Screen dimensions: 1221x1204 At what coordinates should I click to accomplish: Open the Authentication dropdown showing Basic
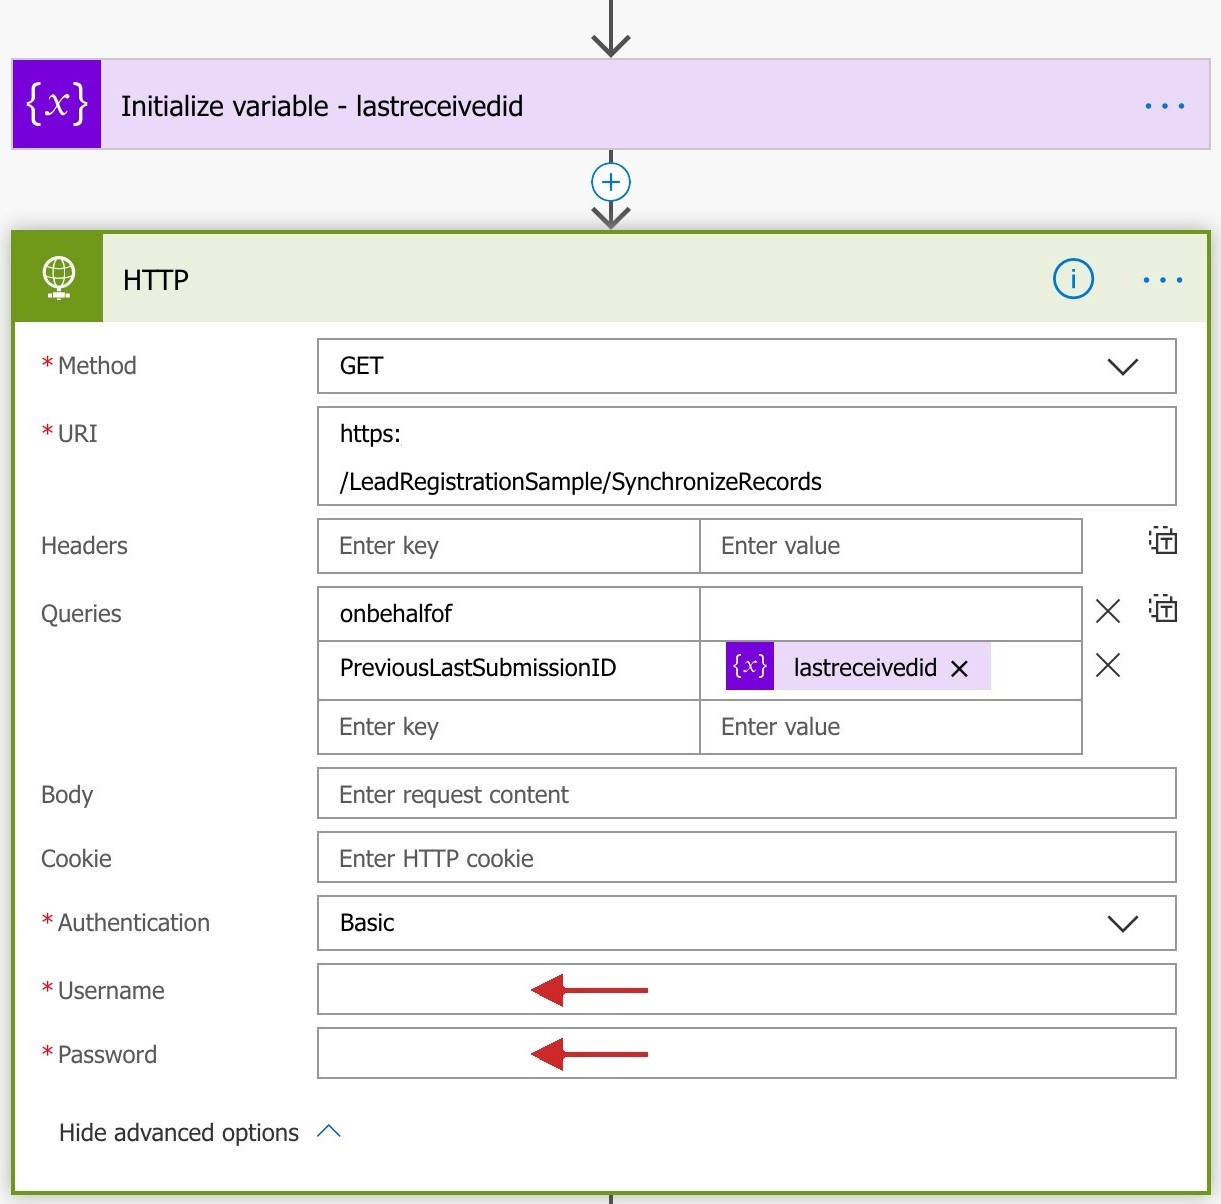pyautogui.click(x=746, y=923)
